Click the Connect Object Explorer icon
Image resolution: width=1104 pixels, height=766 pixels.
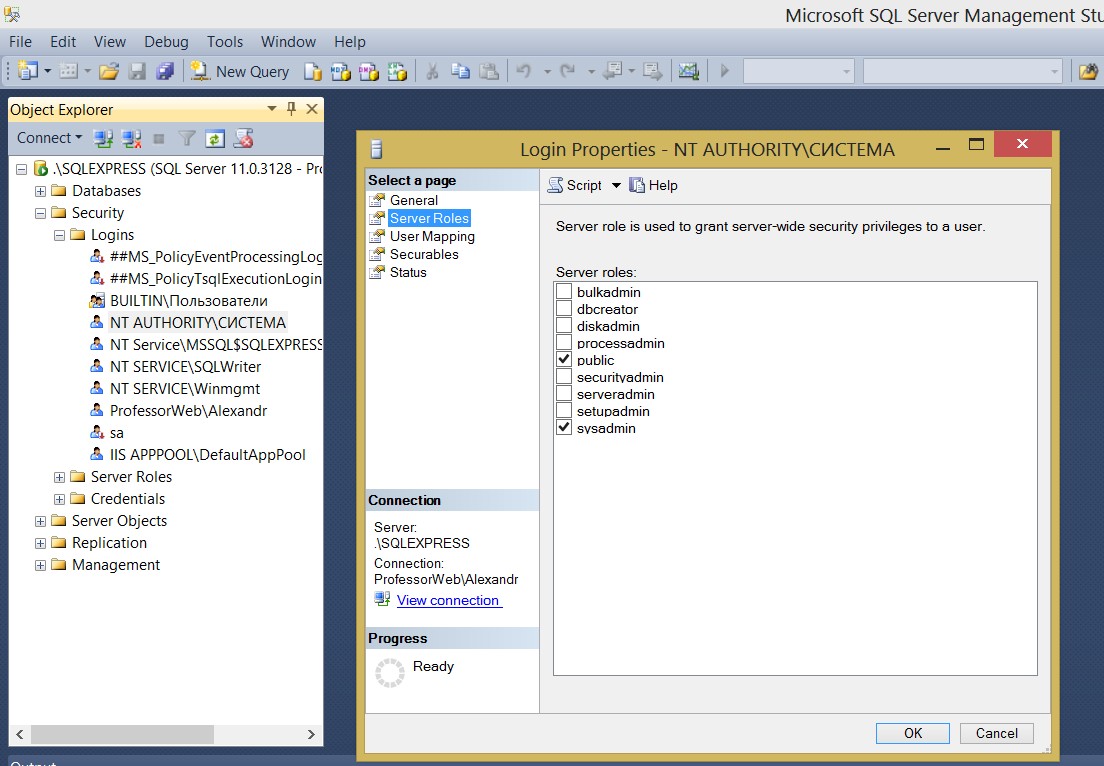[104, 139]
